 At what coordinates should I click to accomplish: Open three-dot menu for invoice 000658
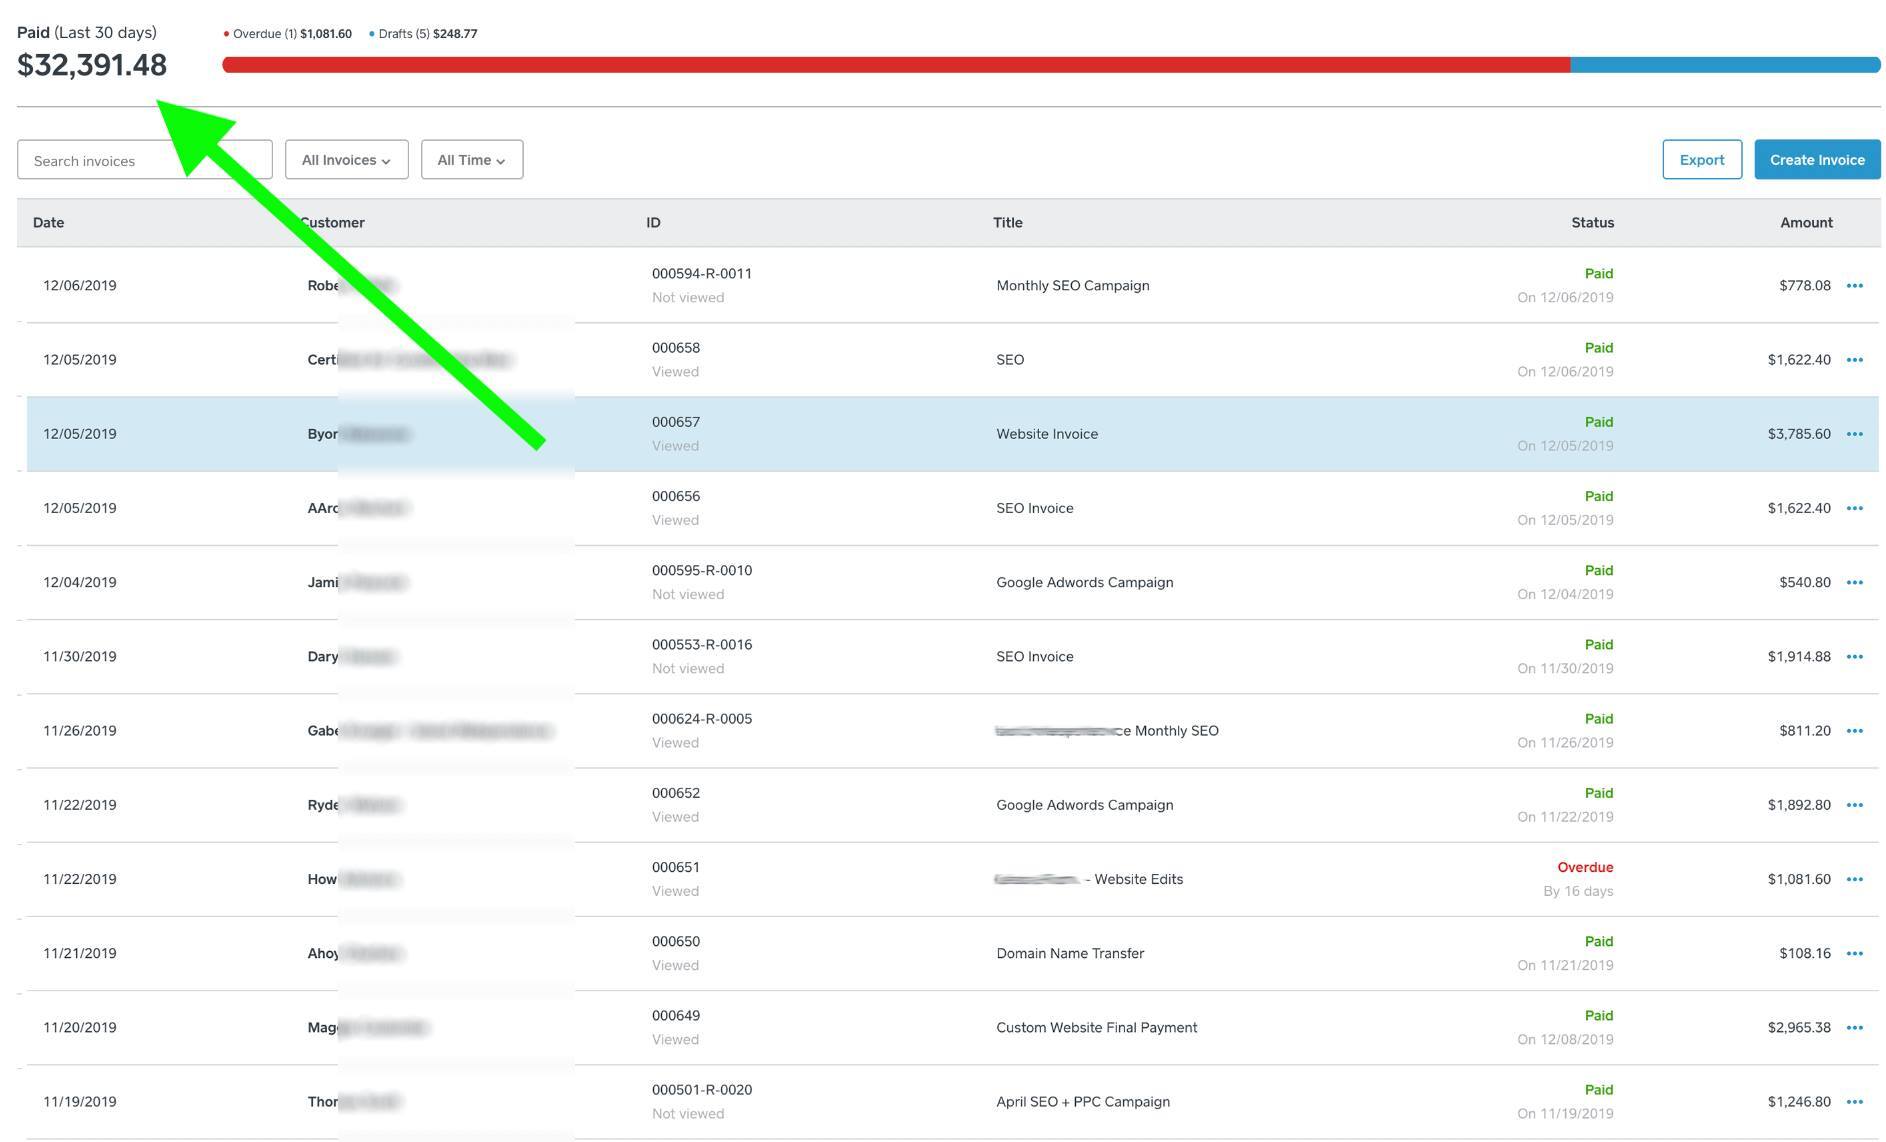(1854, 360)
